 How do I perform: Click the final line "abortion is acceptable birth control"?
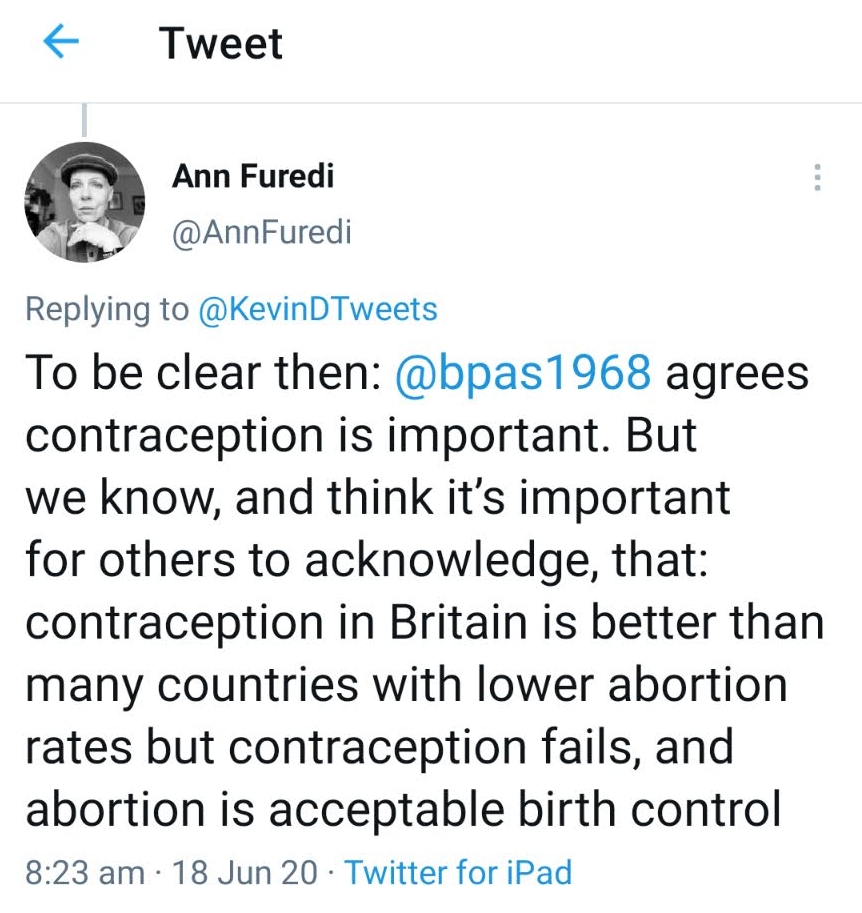click(403, 811)
